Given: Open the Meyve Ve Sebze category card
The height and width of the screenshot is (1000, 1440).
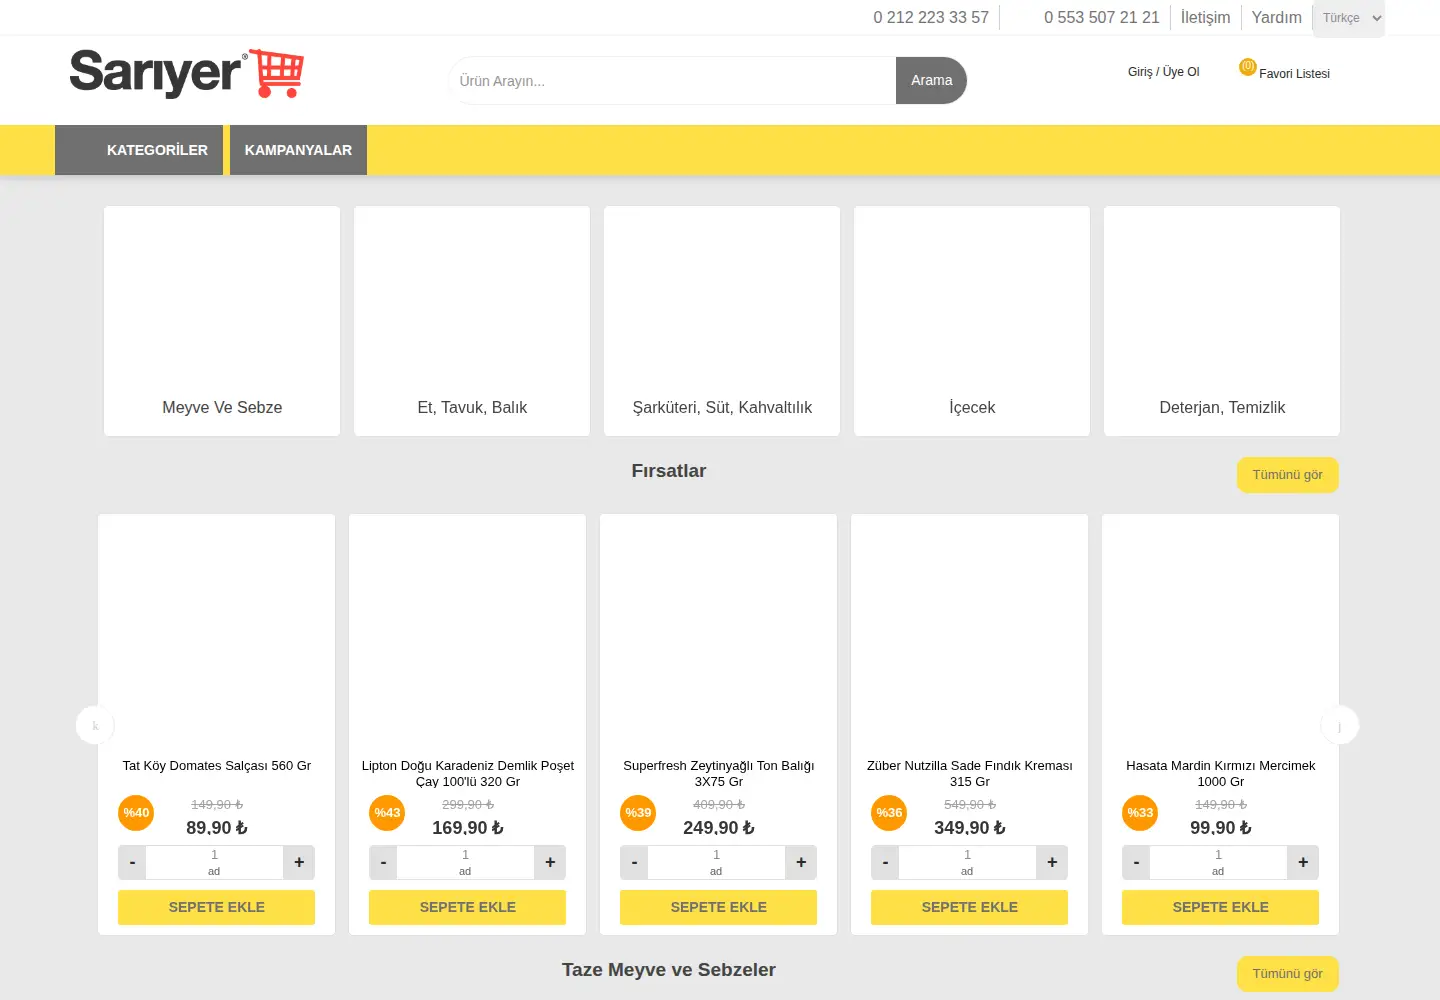Looking at the screenshot, I should (x=222, y=321).
